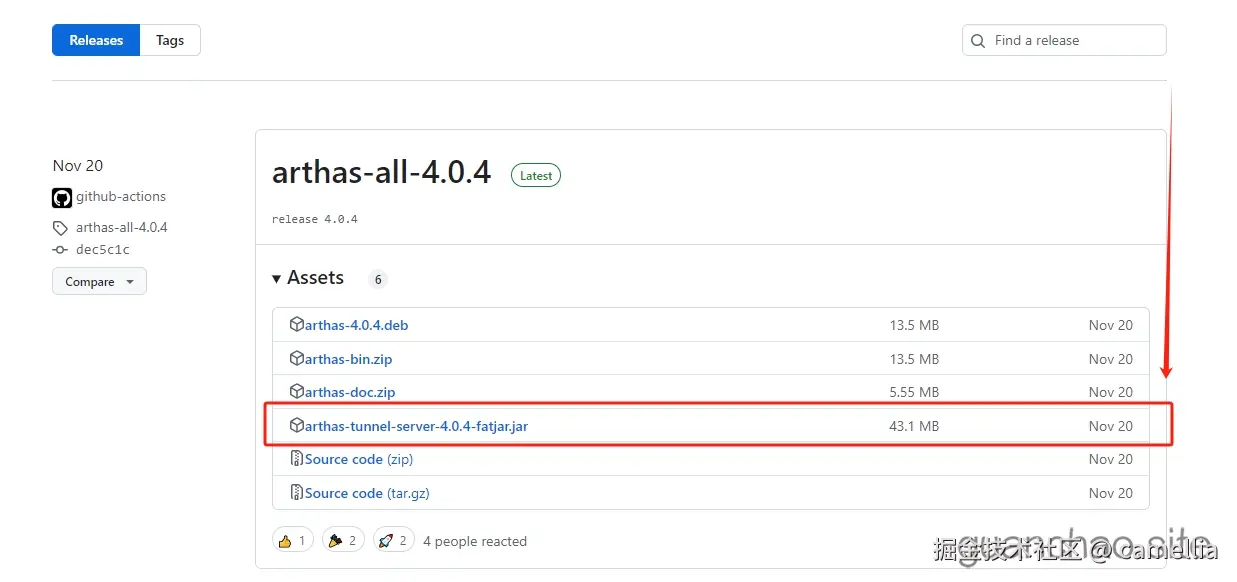Viewport: 1237px width, 582px height.
Task: Toggle the rocket reaction
Action: click(394, 540)
